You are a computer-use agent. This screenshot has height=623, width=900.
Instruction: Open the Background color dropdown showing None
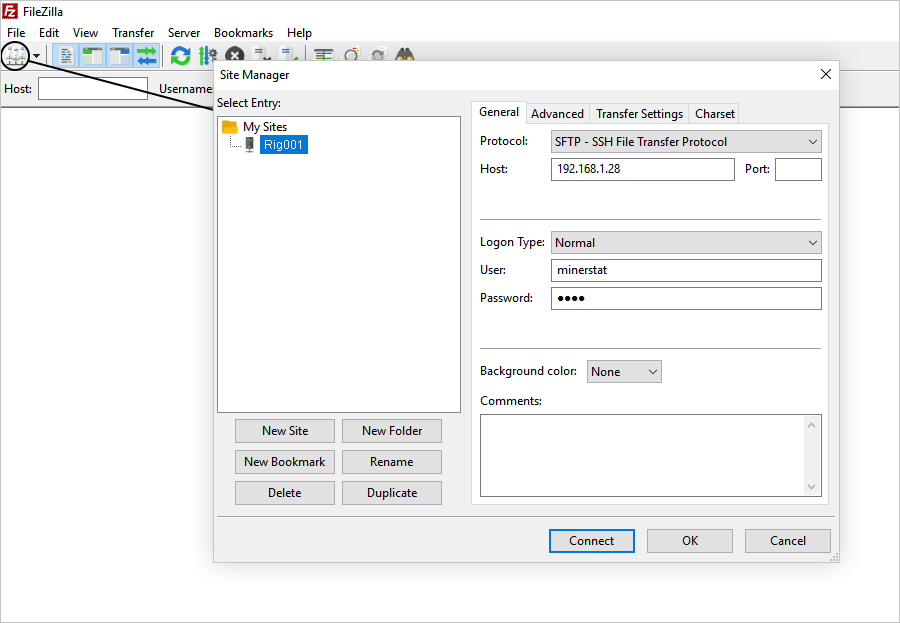coord(624,372)
